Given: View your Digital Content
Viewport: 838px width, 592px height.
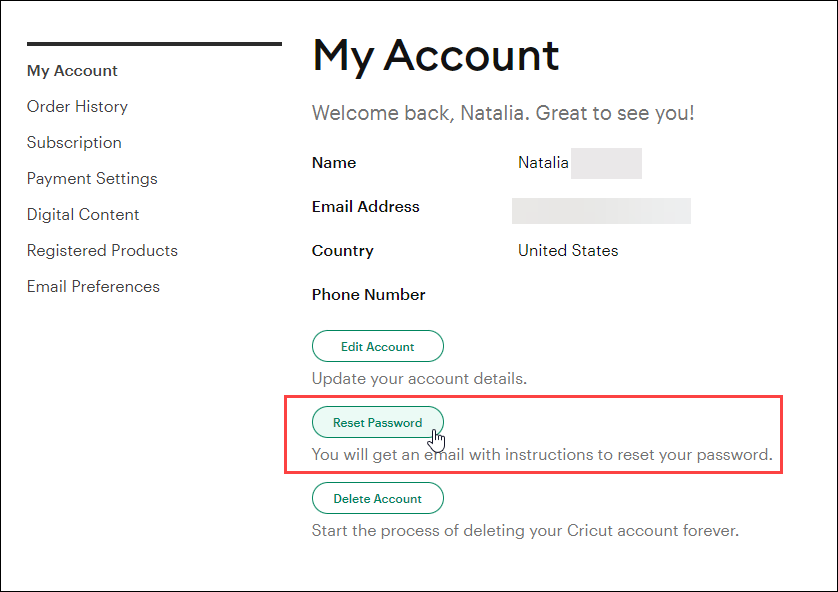Looking at the screenshot, I should (83, 214).
